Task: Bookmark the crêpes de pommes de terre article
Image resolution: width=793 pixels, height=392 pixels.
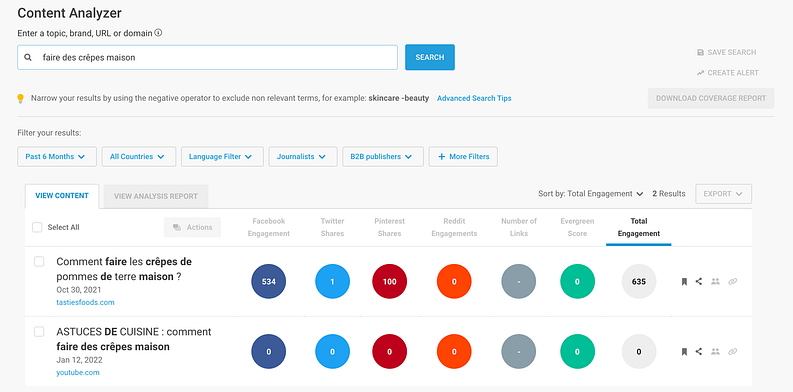Action: tap(684, 282)
